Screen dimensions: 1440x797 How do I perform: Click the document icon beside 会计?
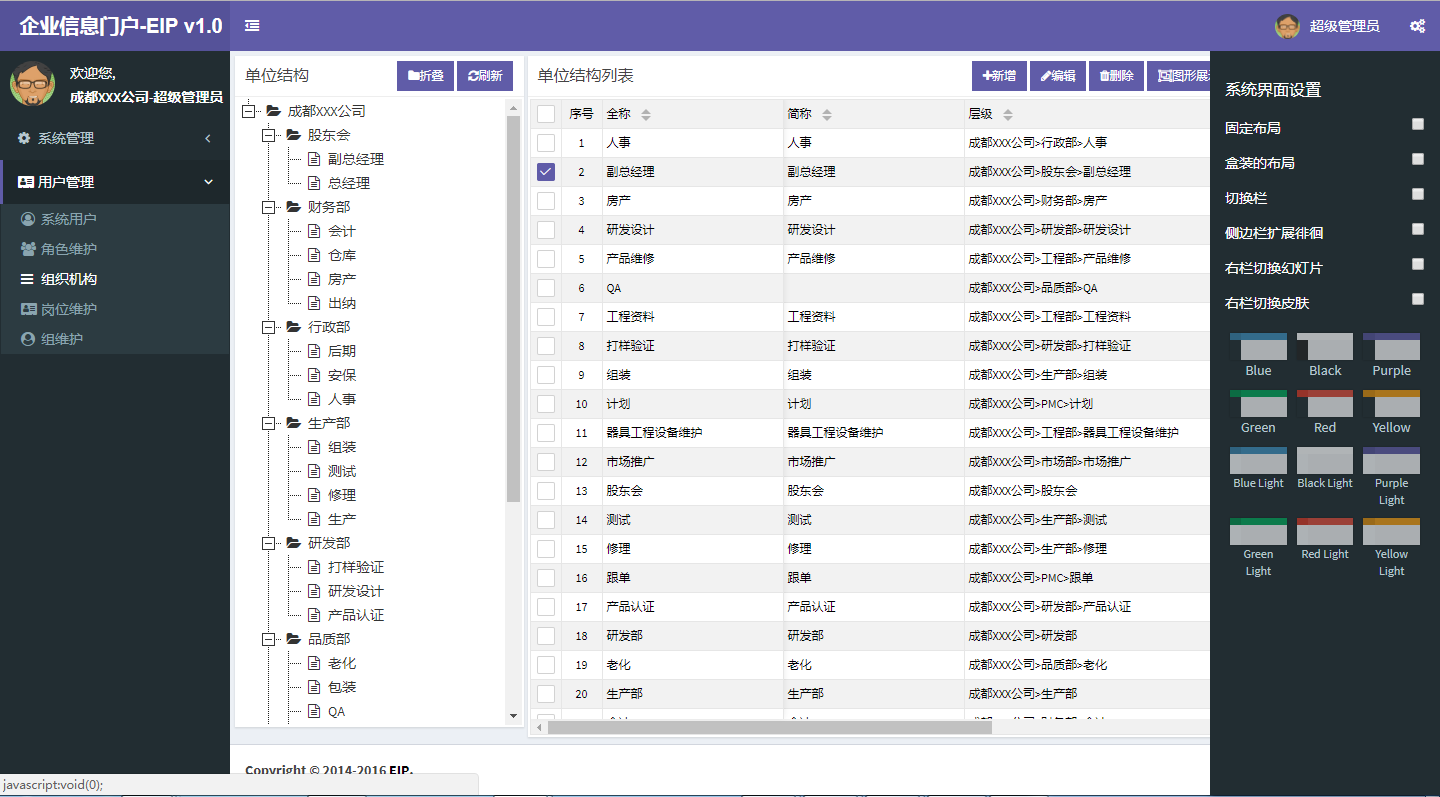tap(314, 231)
